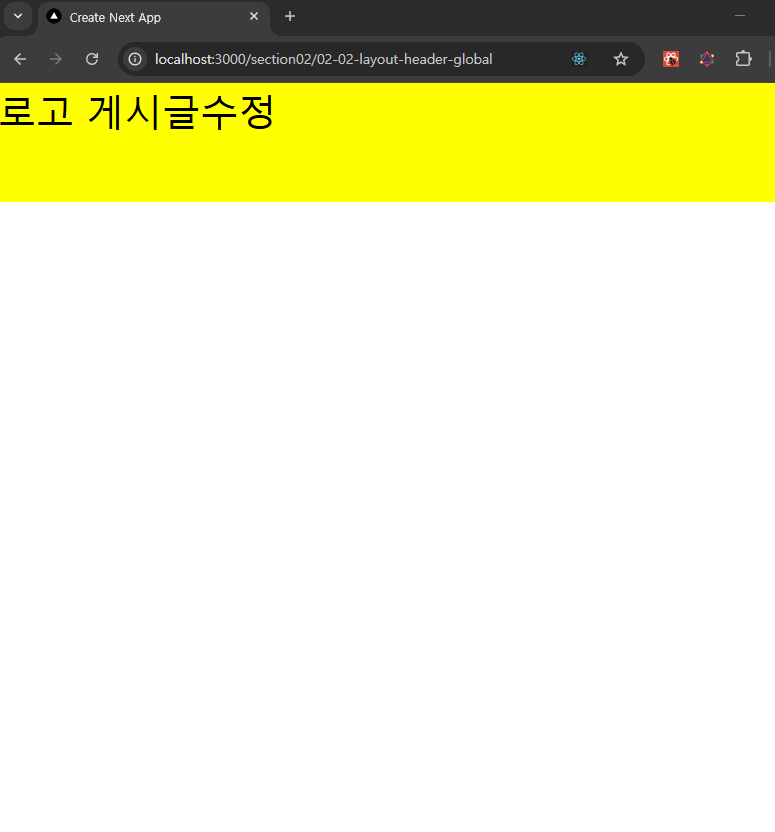Select the Create Next App tab
Screen dimensions: 775x832
pos(154,18)
